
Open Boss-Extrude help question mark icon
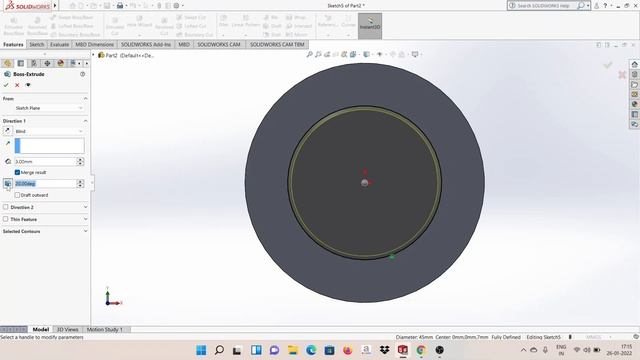coord(82,74)
